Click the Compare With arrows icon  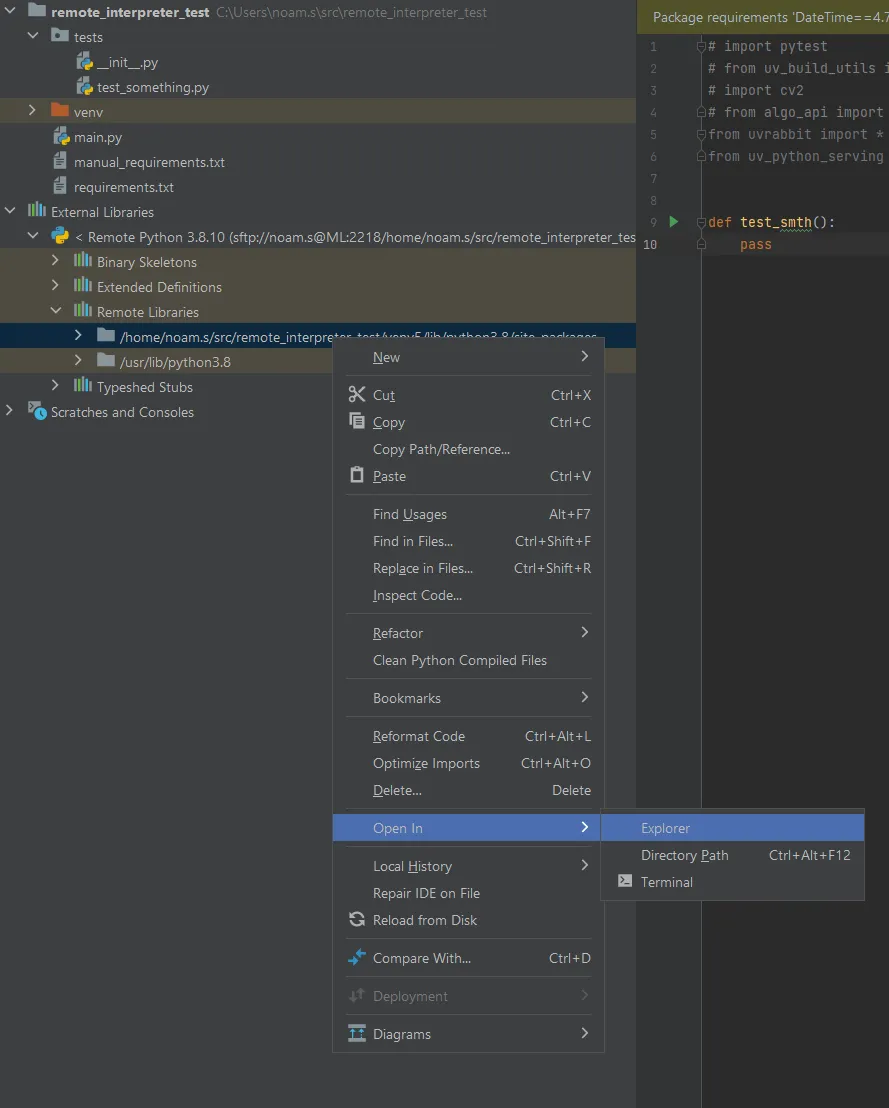(357, 957)
